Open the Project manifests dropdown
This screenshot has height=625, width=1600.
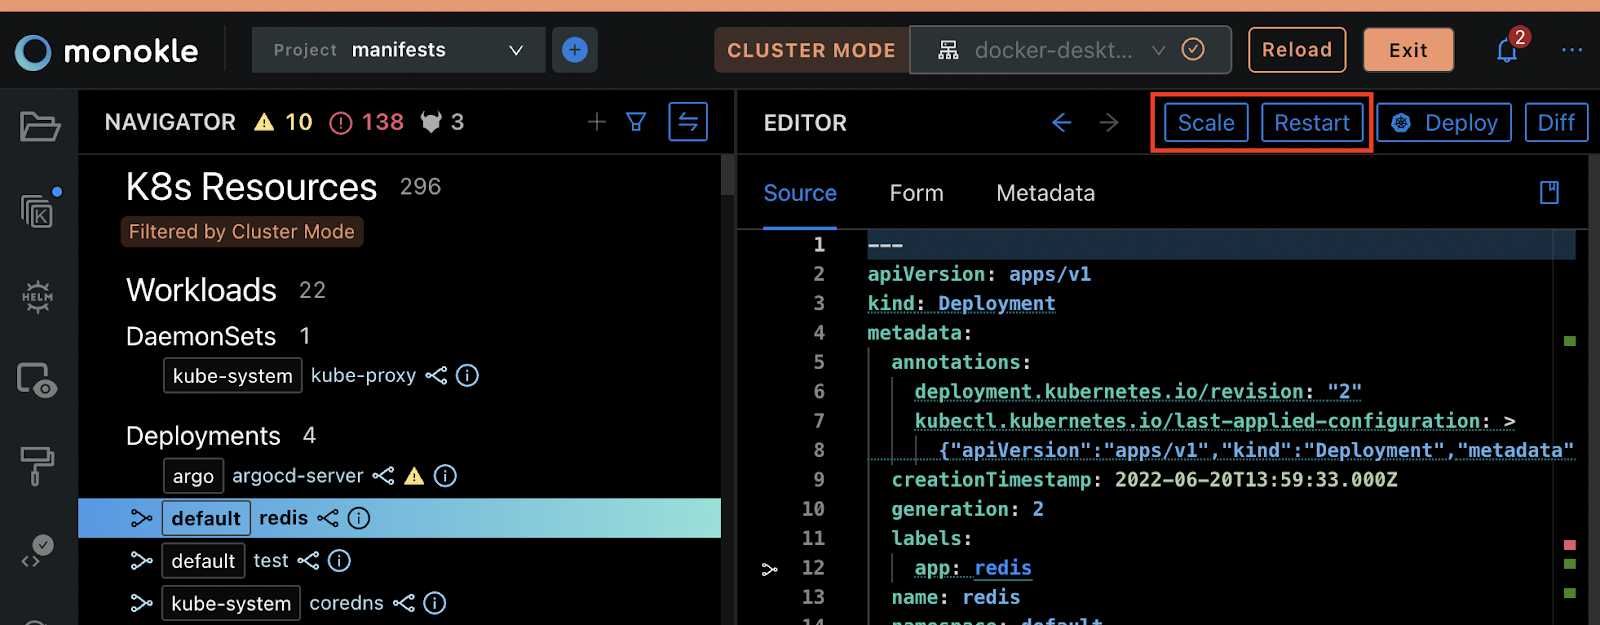(x=399, y=50)
